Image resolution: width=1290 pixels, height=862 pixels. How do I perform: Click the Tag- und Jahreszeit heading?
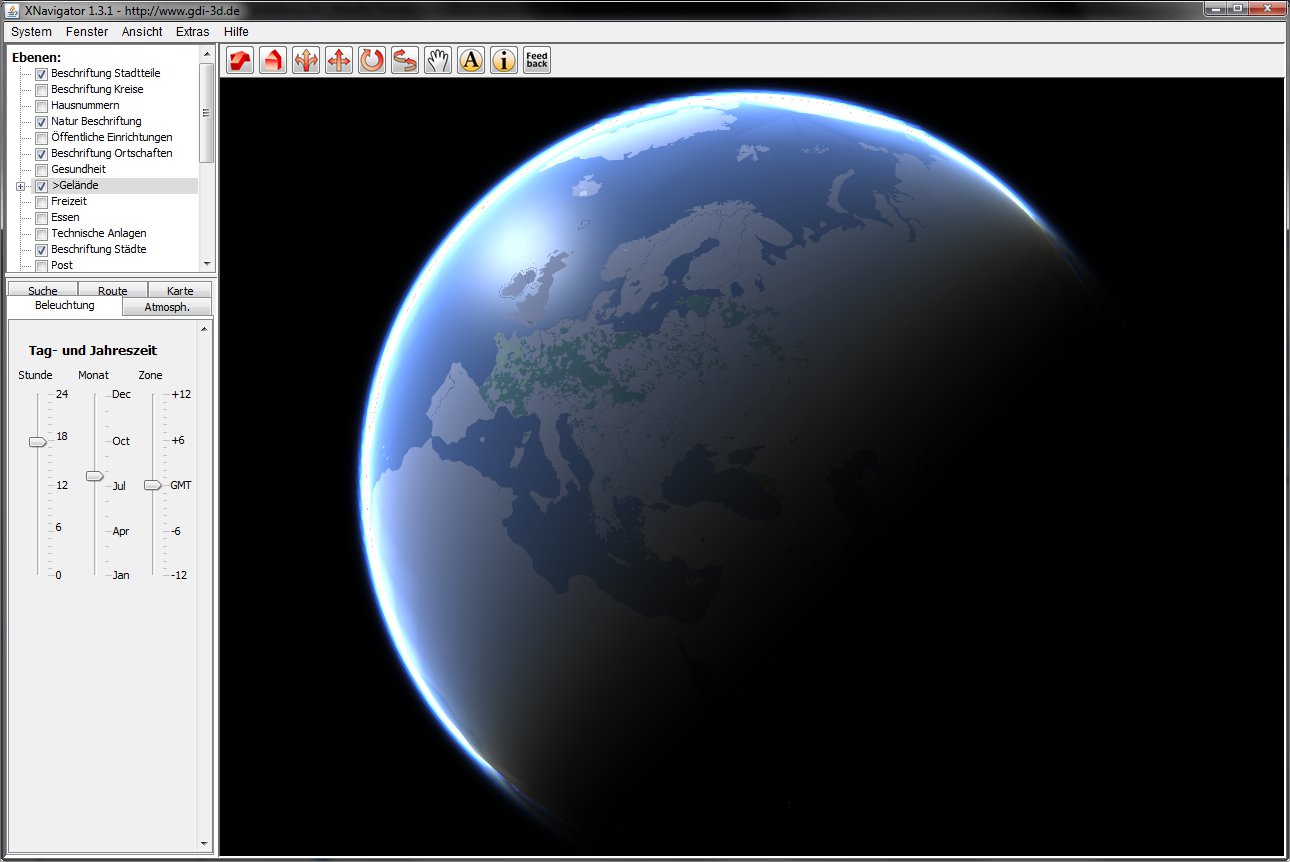(x=93, y=351)
